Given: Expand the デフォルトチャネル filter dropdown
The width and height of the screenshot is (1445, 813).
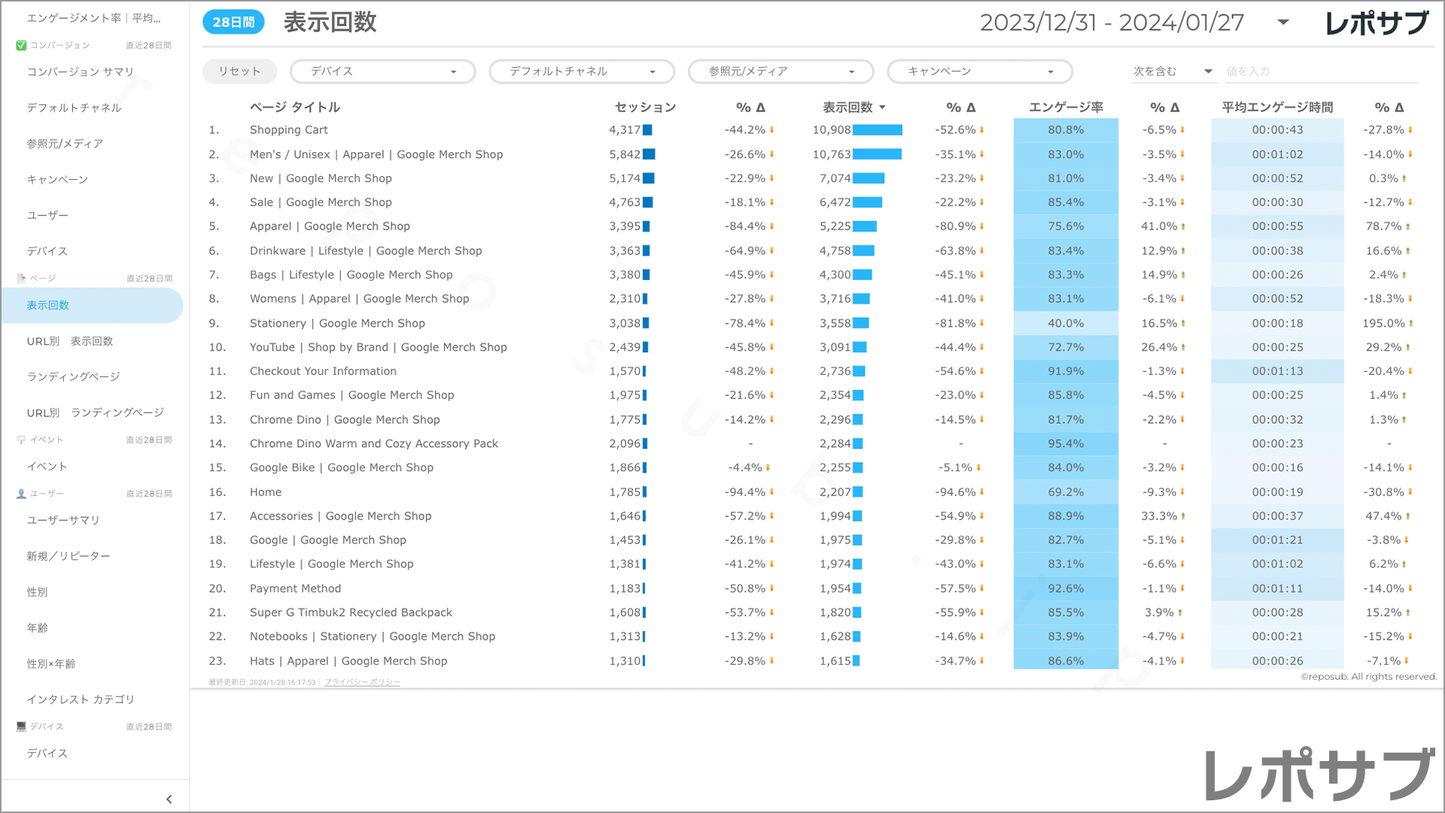Looking at the screenshot, I should [581, 72].
